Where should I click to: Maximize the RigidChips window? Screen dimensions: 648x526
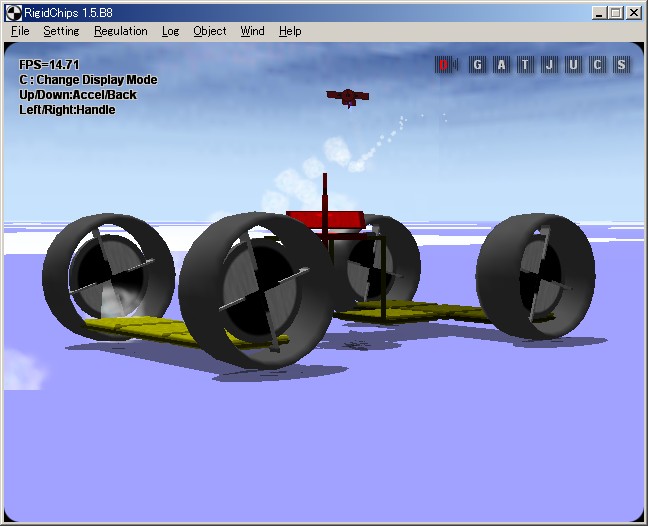[x=615, y=13]
